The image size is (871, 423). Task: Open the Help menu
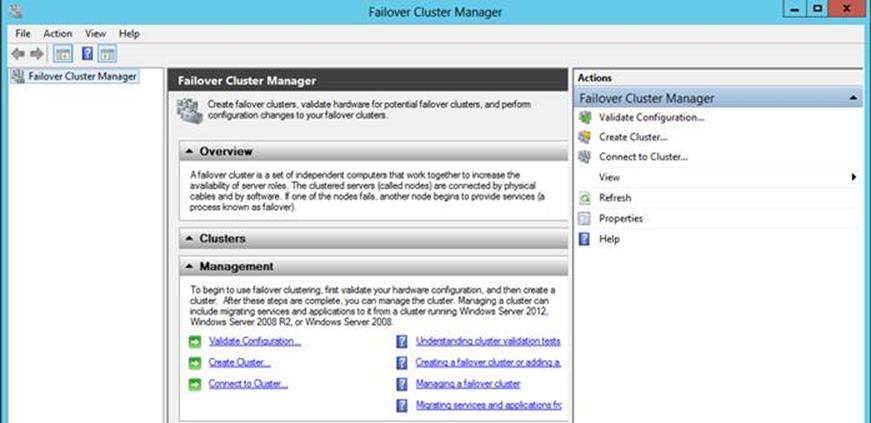pyautogui.click(x=129, y=34)
